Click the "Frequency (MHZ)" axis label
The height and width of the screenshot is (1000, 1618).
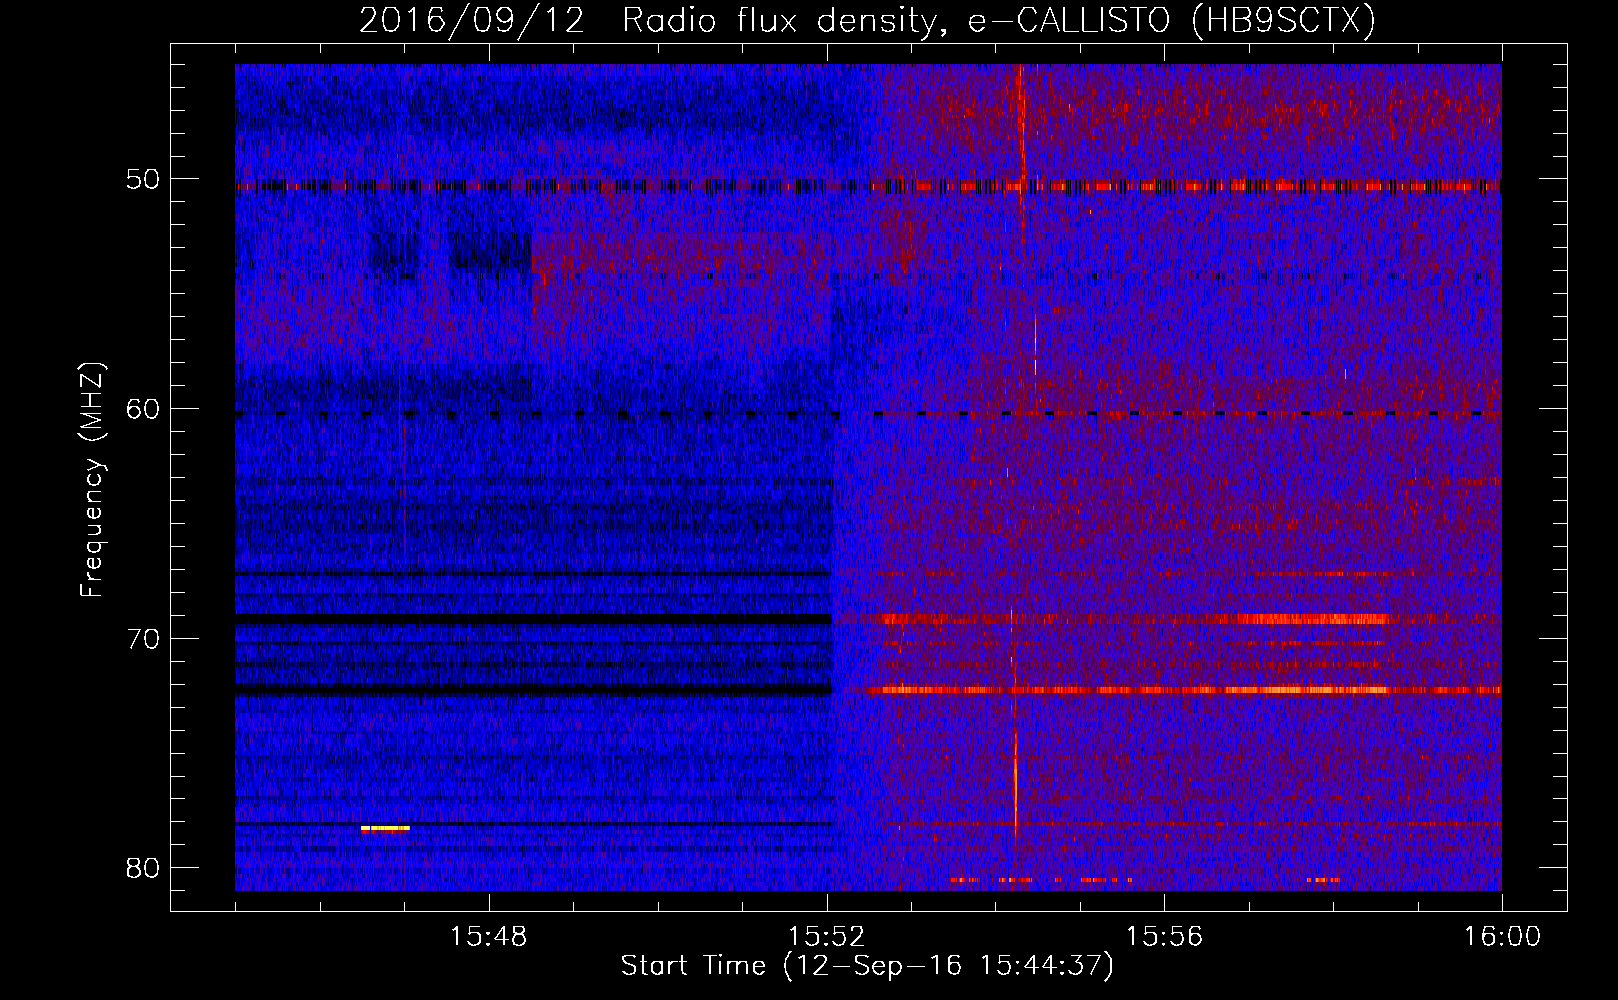(x=92, y=480)
